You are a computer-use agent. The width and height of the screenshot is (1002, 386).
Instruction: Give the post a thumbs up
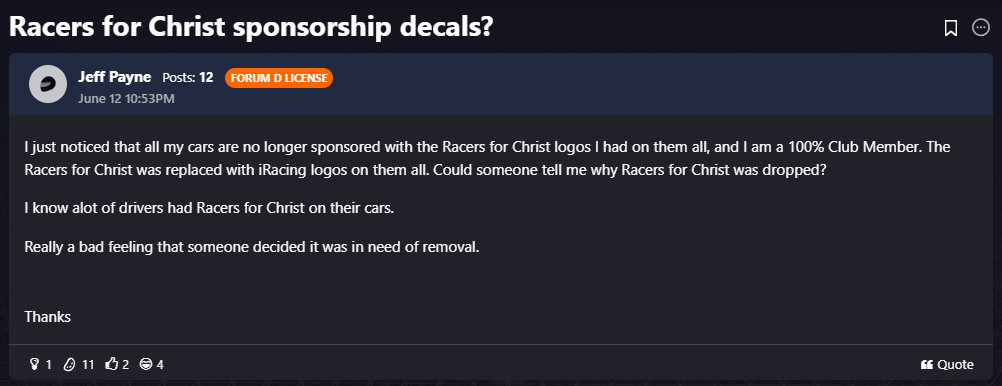(112, 364)
